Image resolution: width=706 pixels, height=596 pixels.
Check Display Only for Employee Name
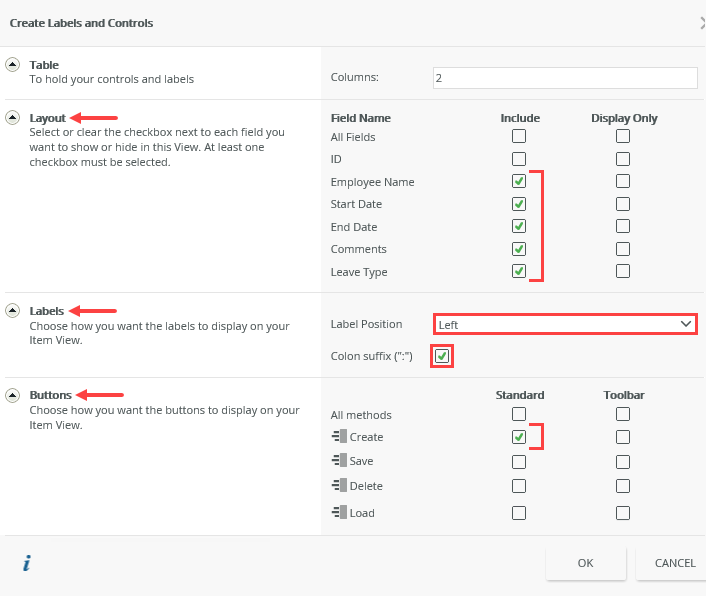(x=623, y=181)
